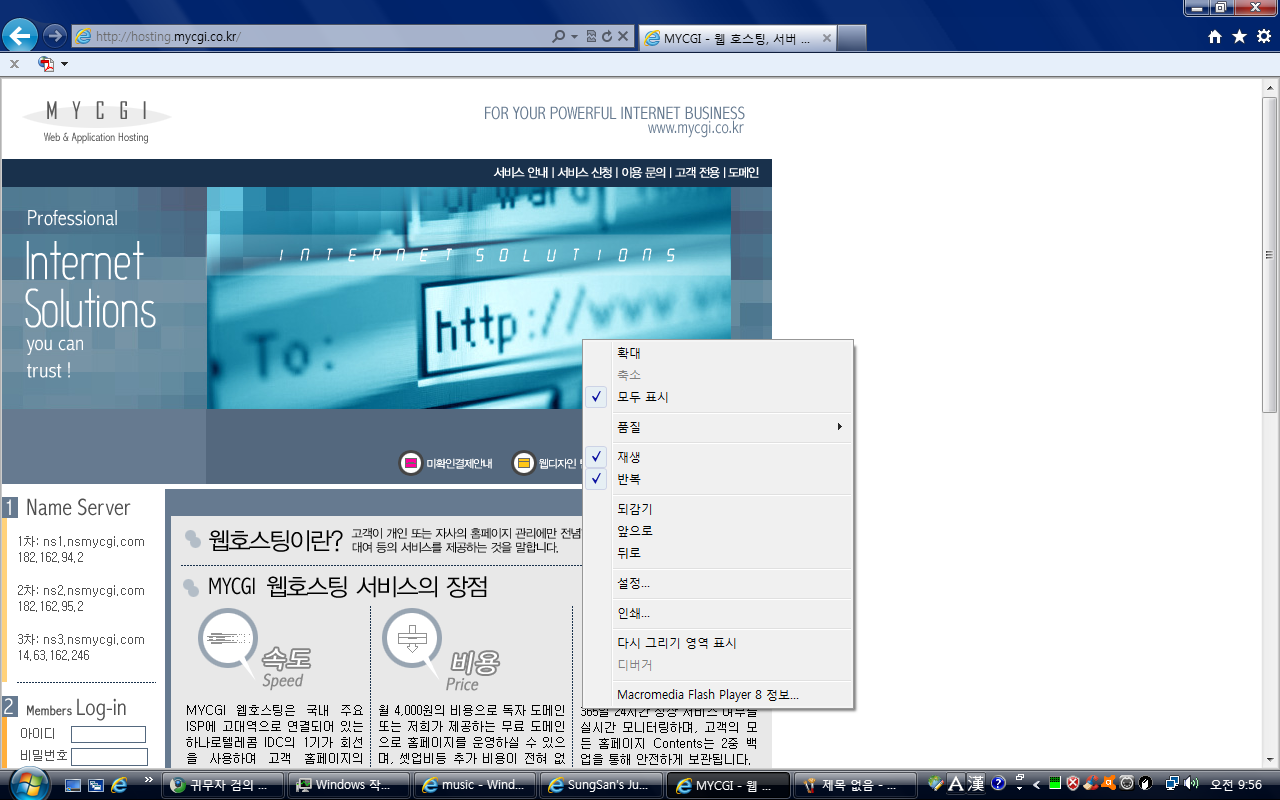Switch to the music - Wind... taskbar window
Image resolution: width=1280 pixels, height=800 pixels.
coord(475,785)
